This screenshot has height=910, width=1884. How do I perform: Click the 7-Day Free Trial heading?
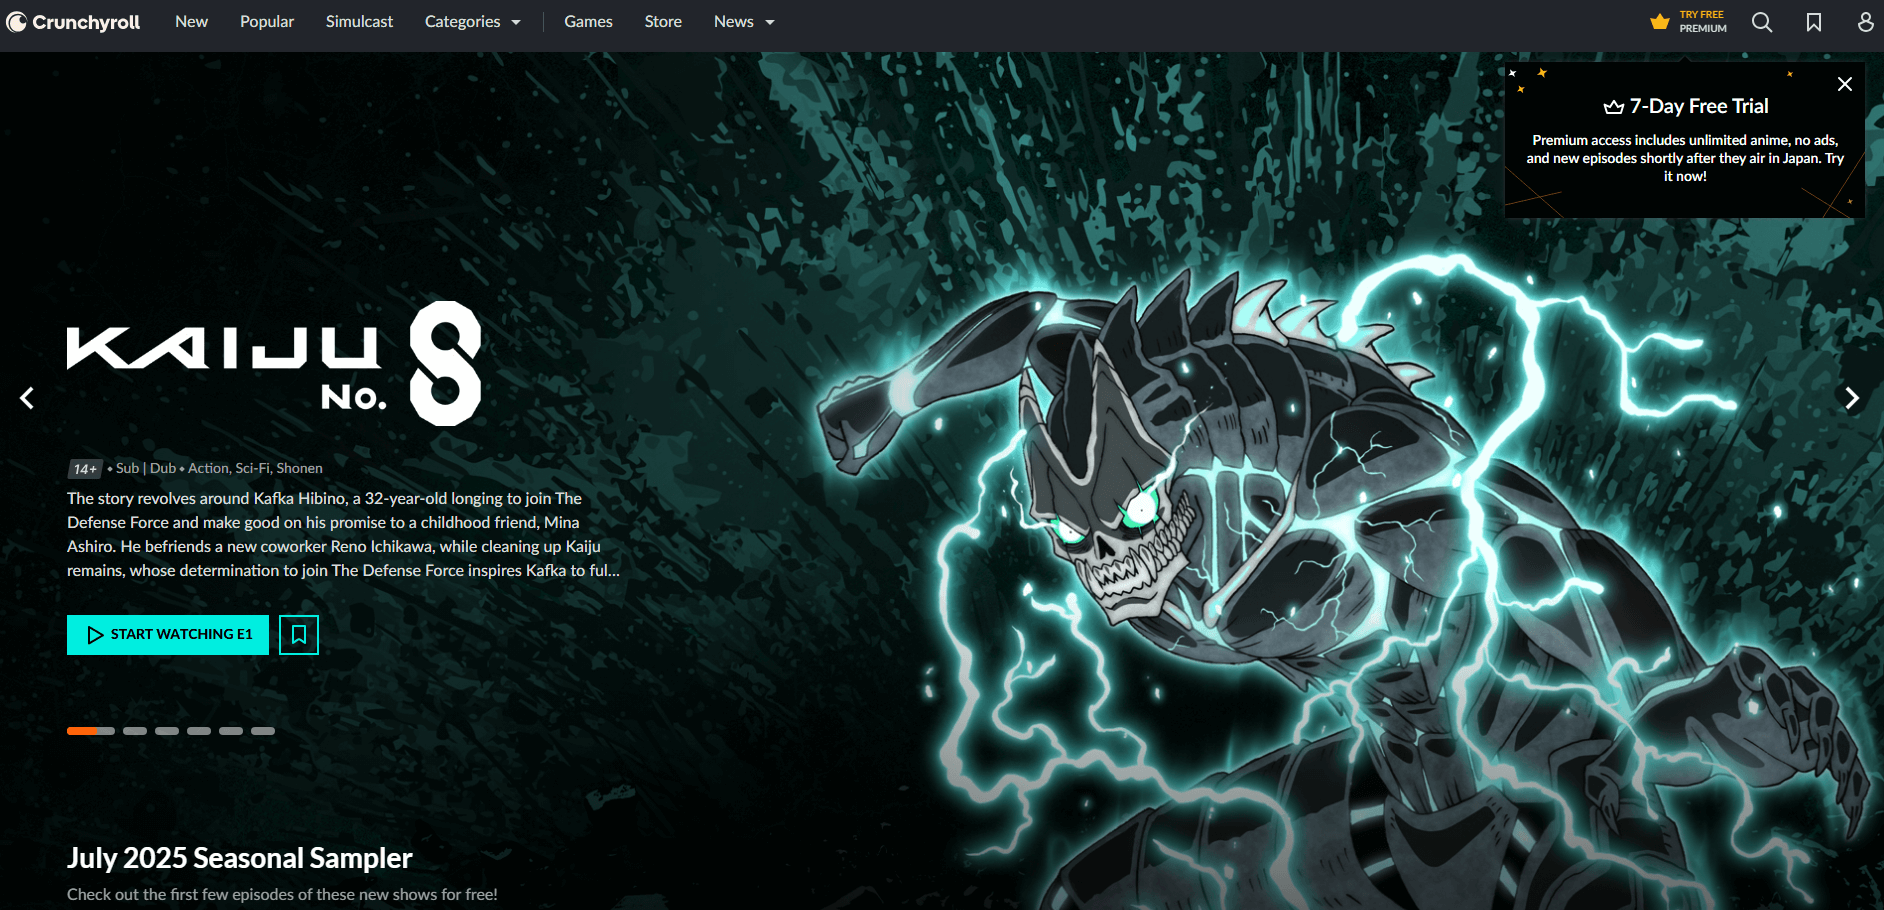[1686, 106]
